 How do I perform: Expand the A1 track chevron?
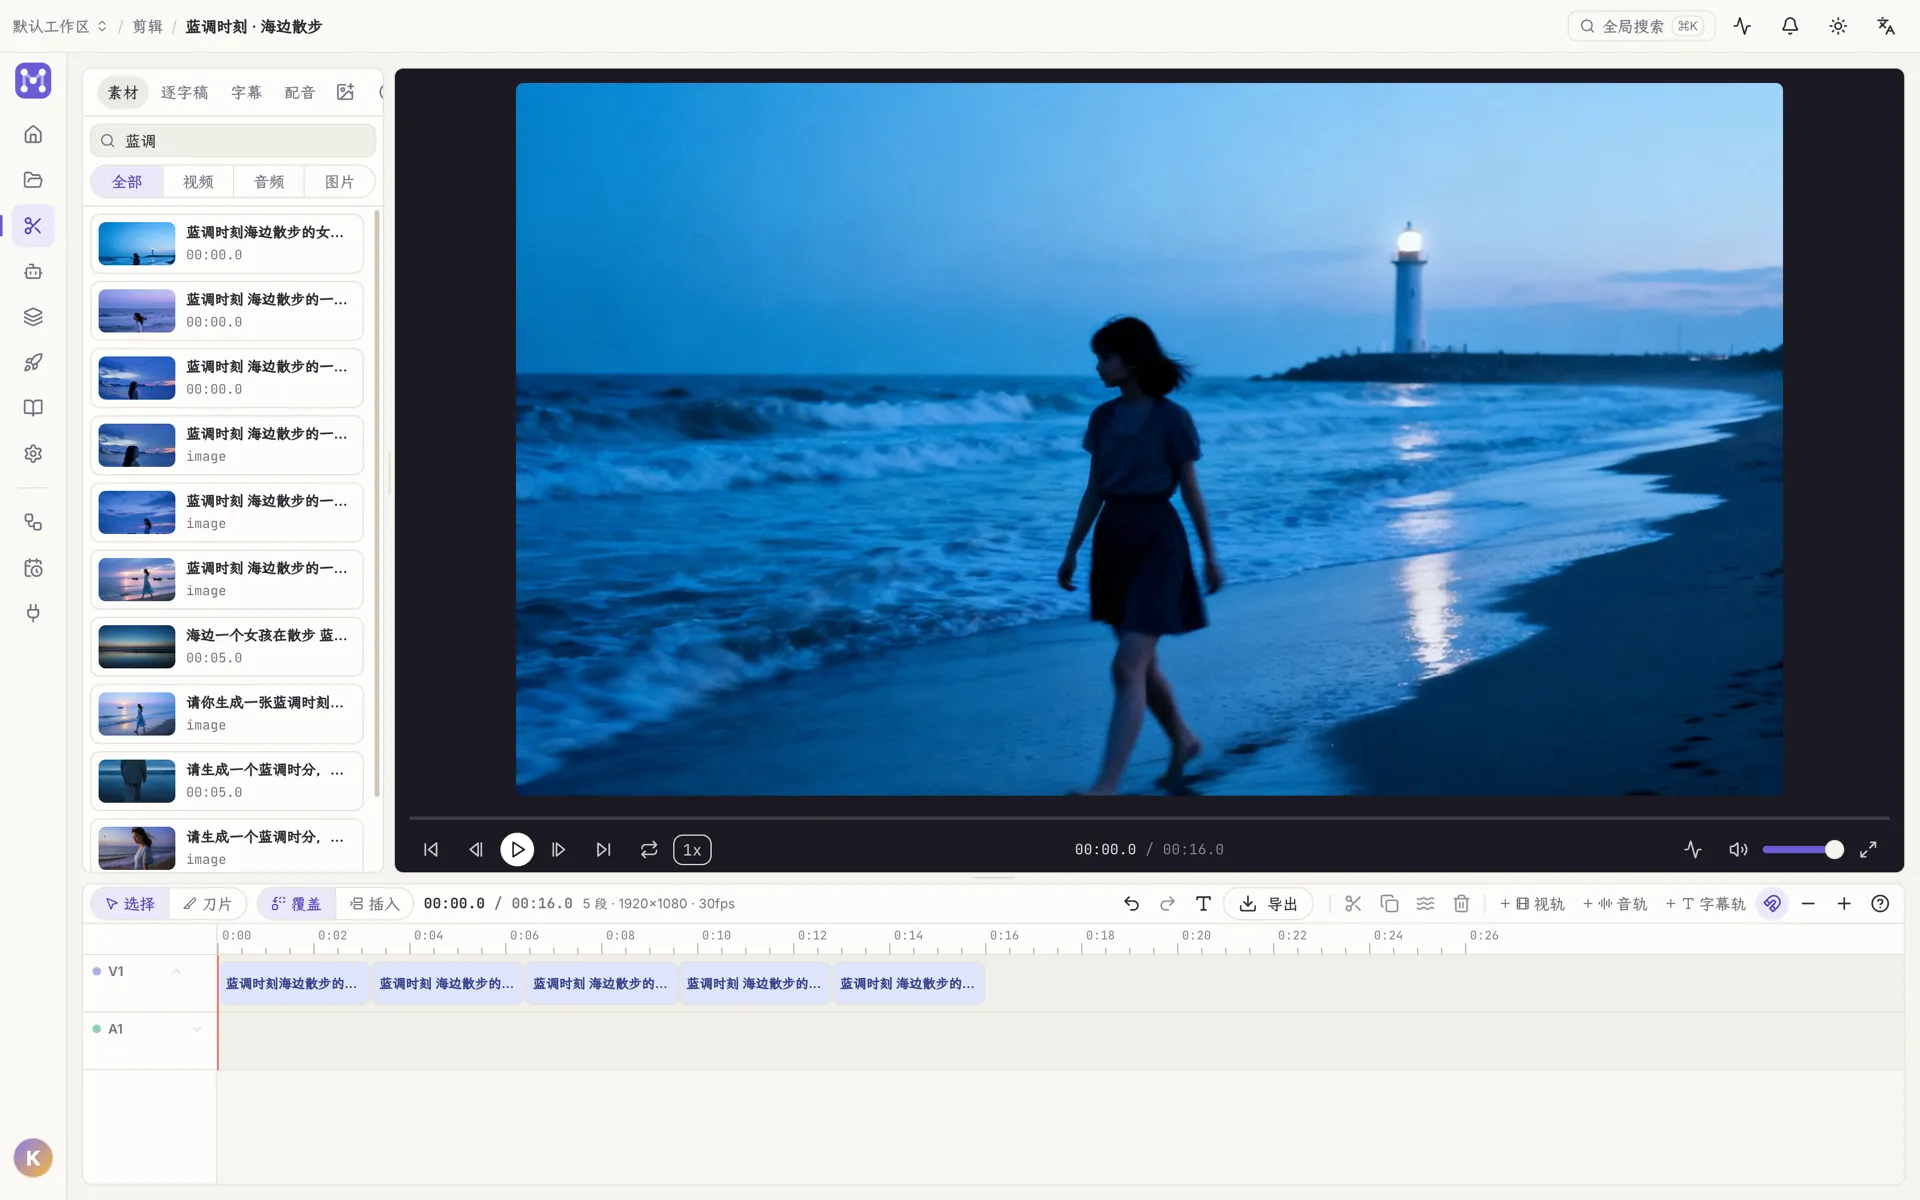[197, 1029]
